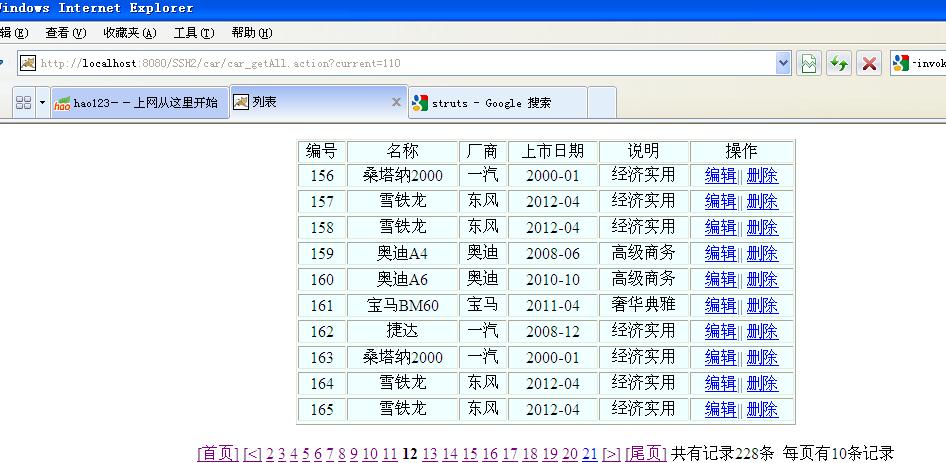Click the 宝马BM60 name cell
The width and height of the screenshot is (946, 463).
402,305
